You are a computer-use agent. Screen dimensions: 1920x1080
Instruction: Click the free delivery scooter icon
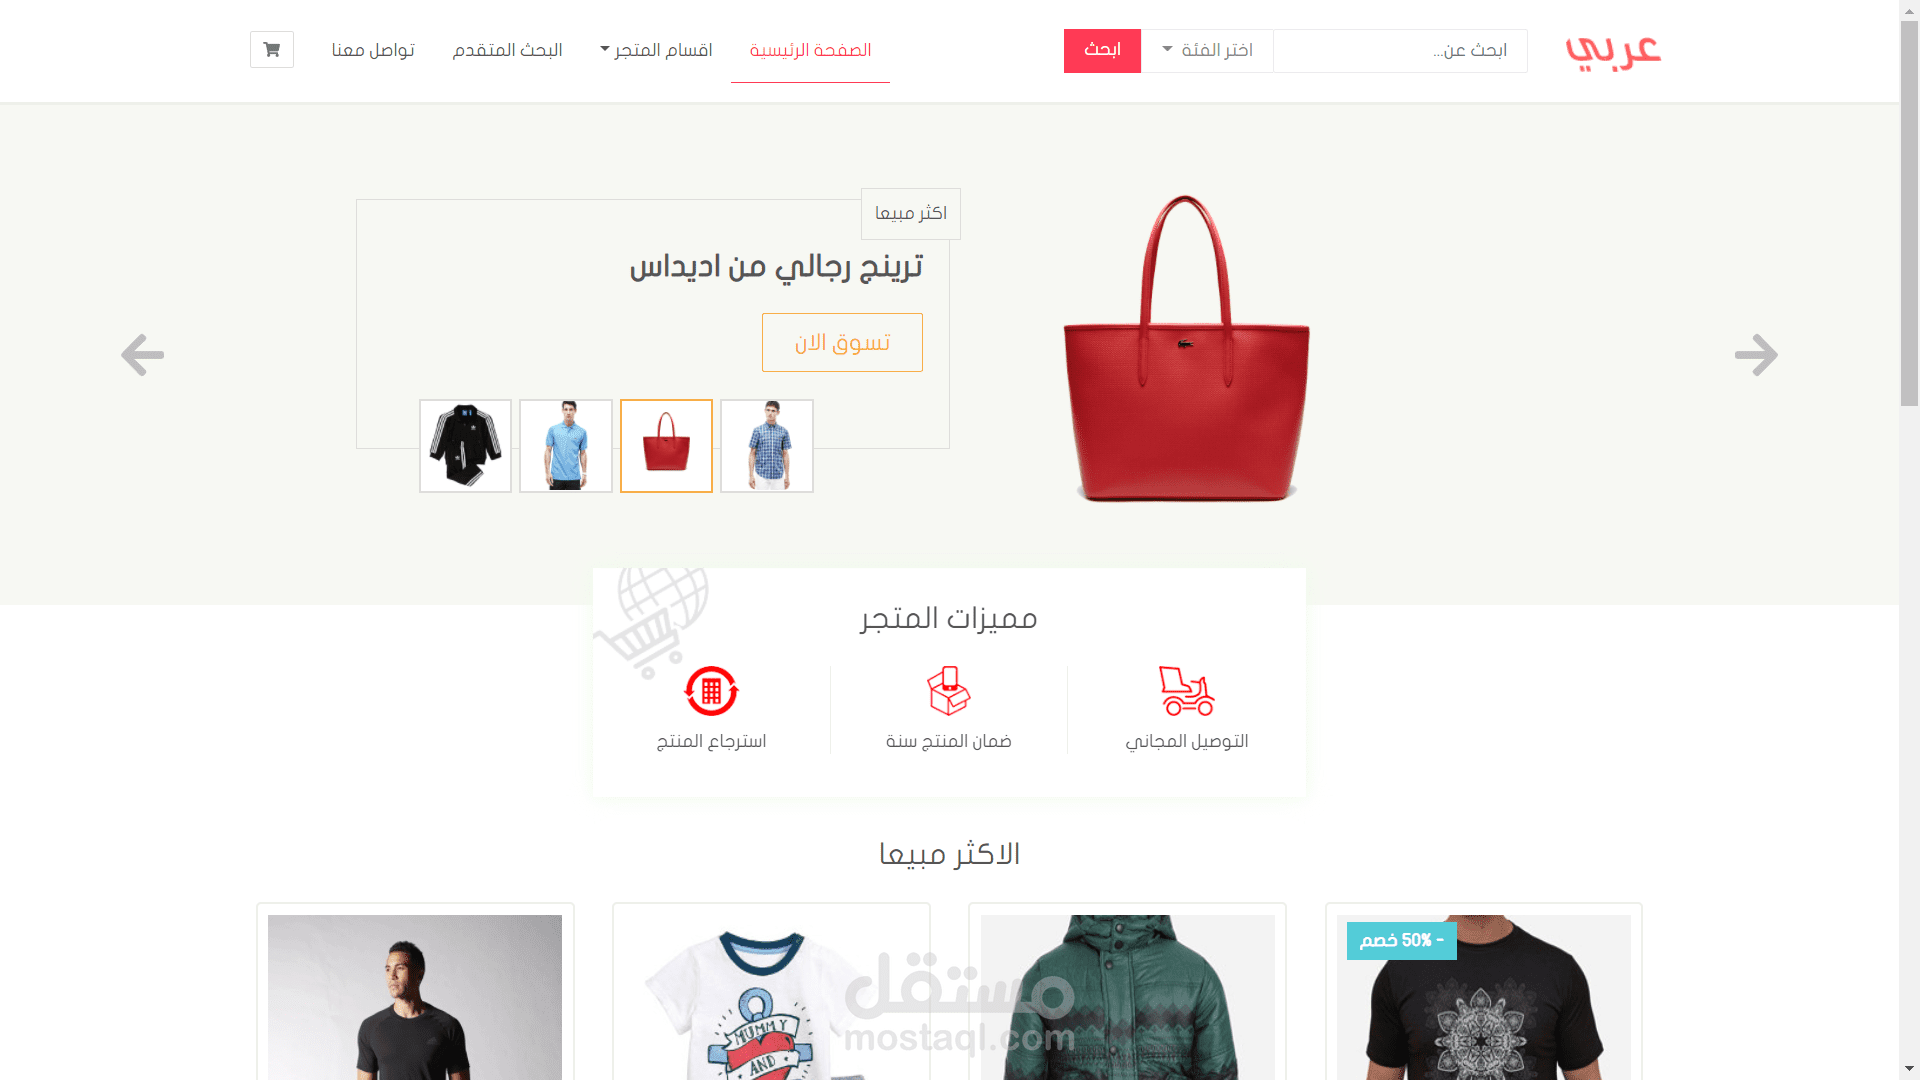point(1187,691)
